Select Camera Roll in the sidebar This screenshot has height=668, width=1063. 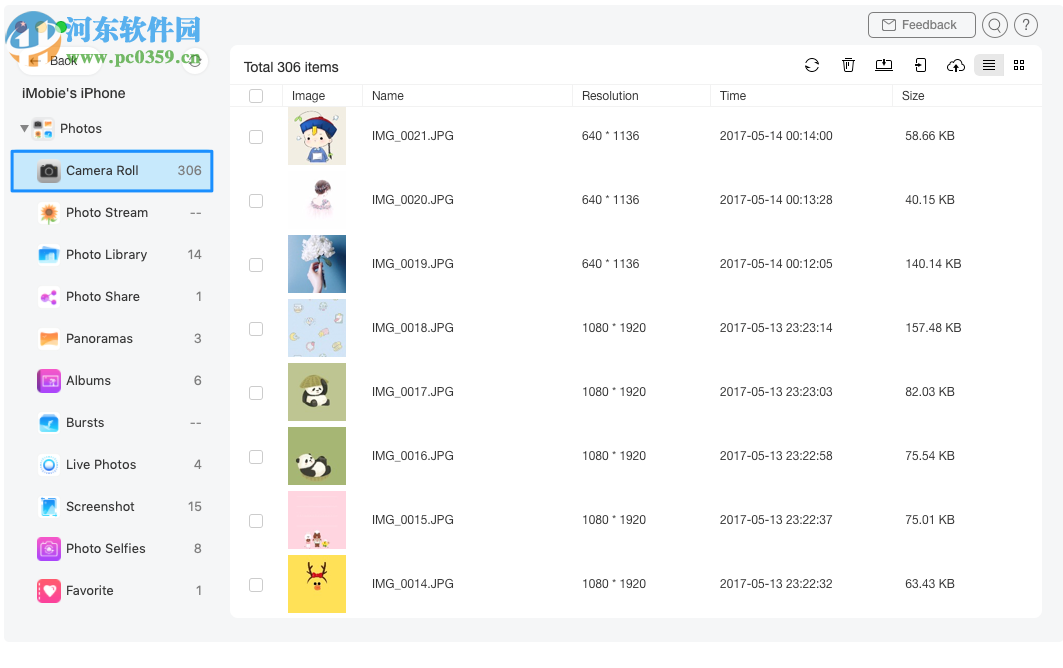pos(100,170)
